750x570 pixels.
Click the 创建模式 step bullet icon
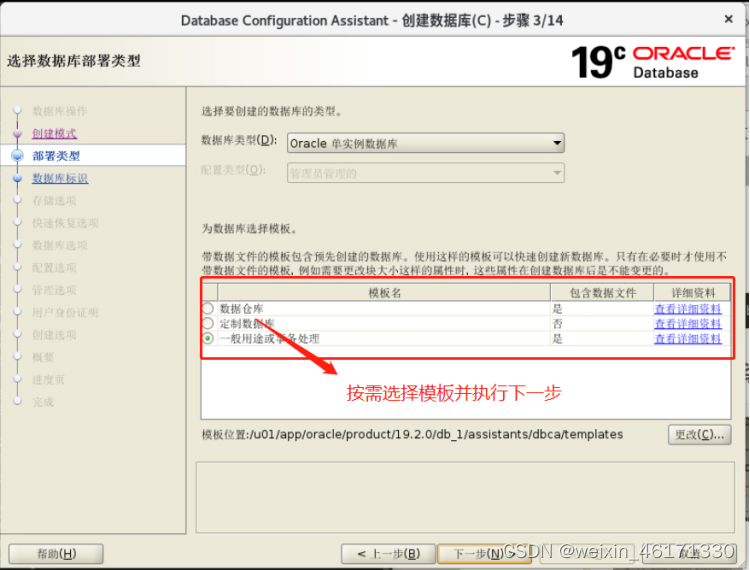(18, 133)
